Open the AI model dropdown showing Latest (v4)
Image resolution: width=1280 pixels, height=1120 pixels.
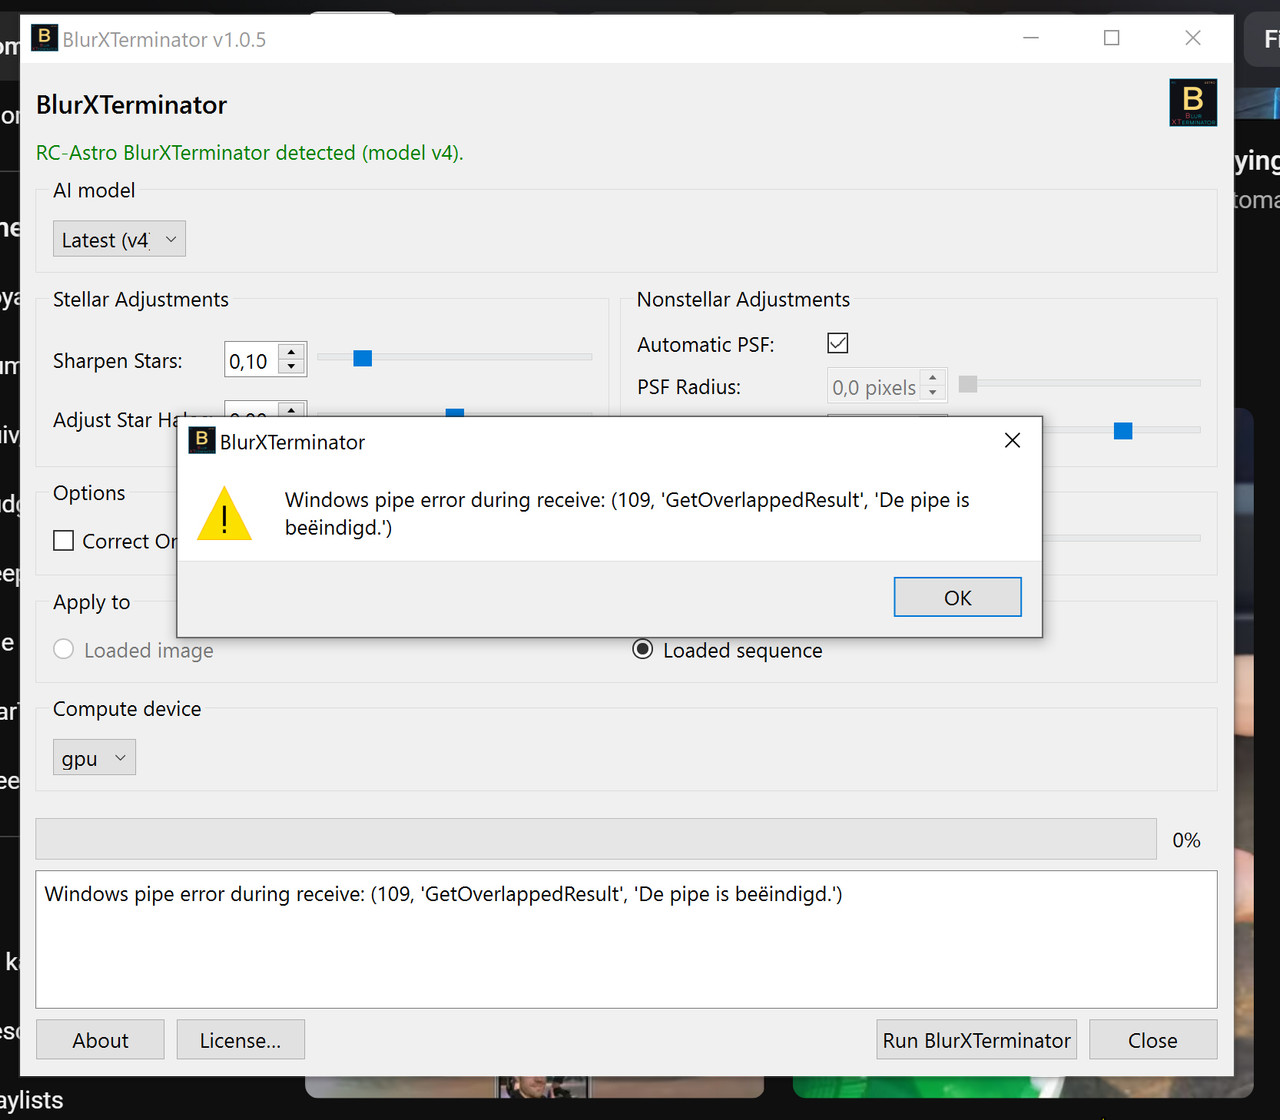pos(119,239)
